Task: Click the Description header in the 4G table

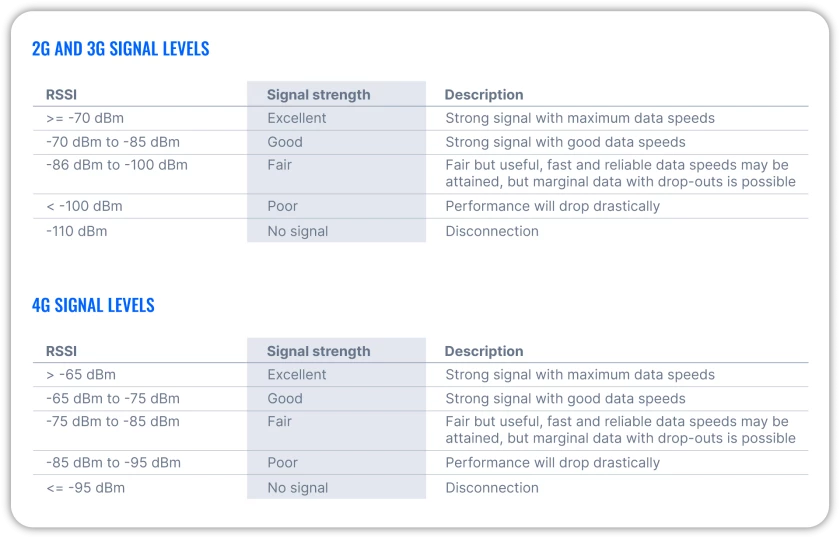Action: point(484,351)
